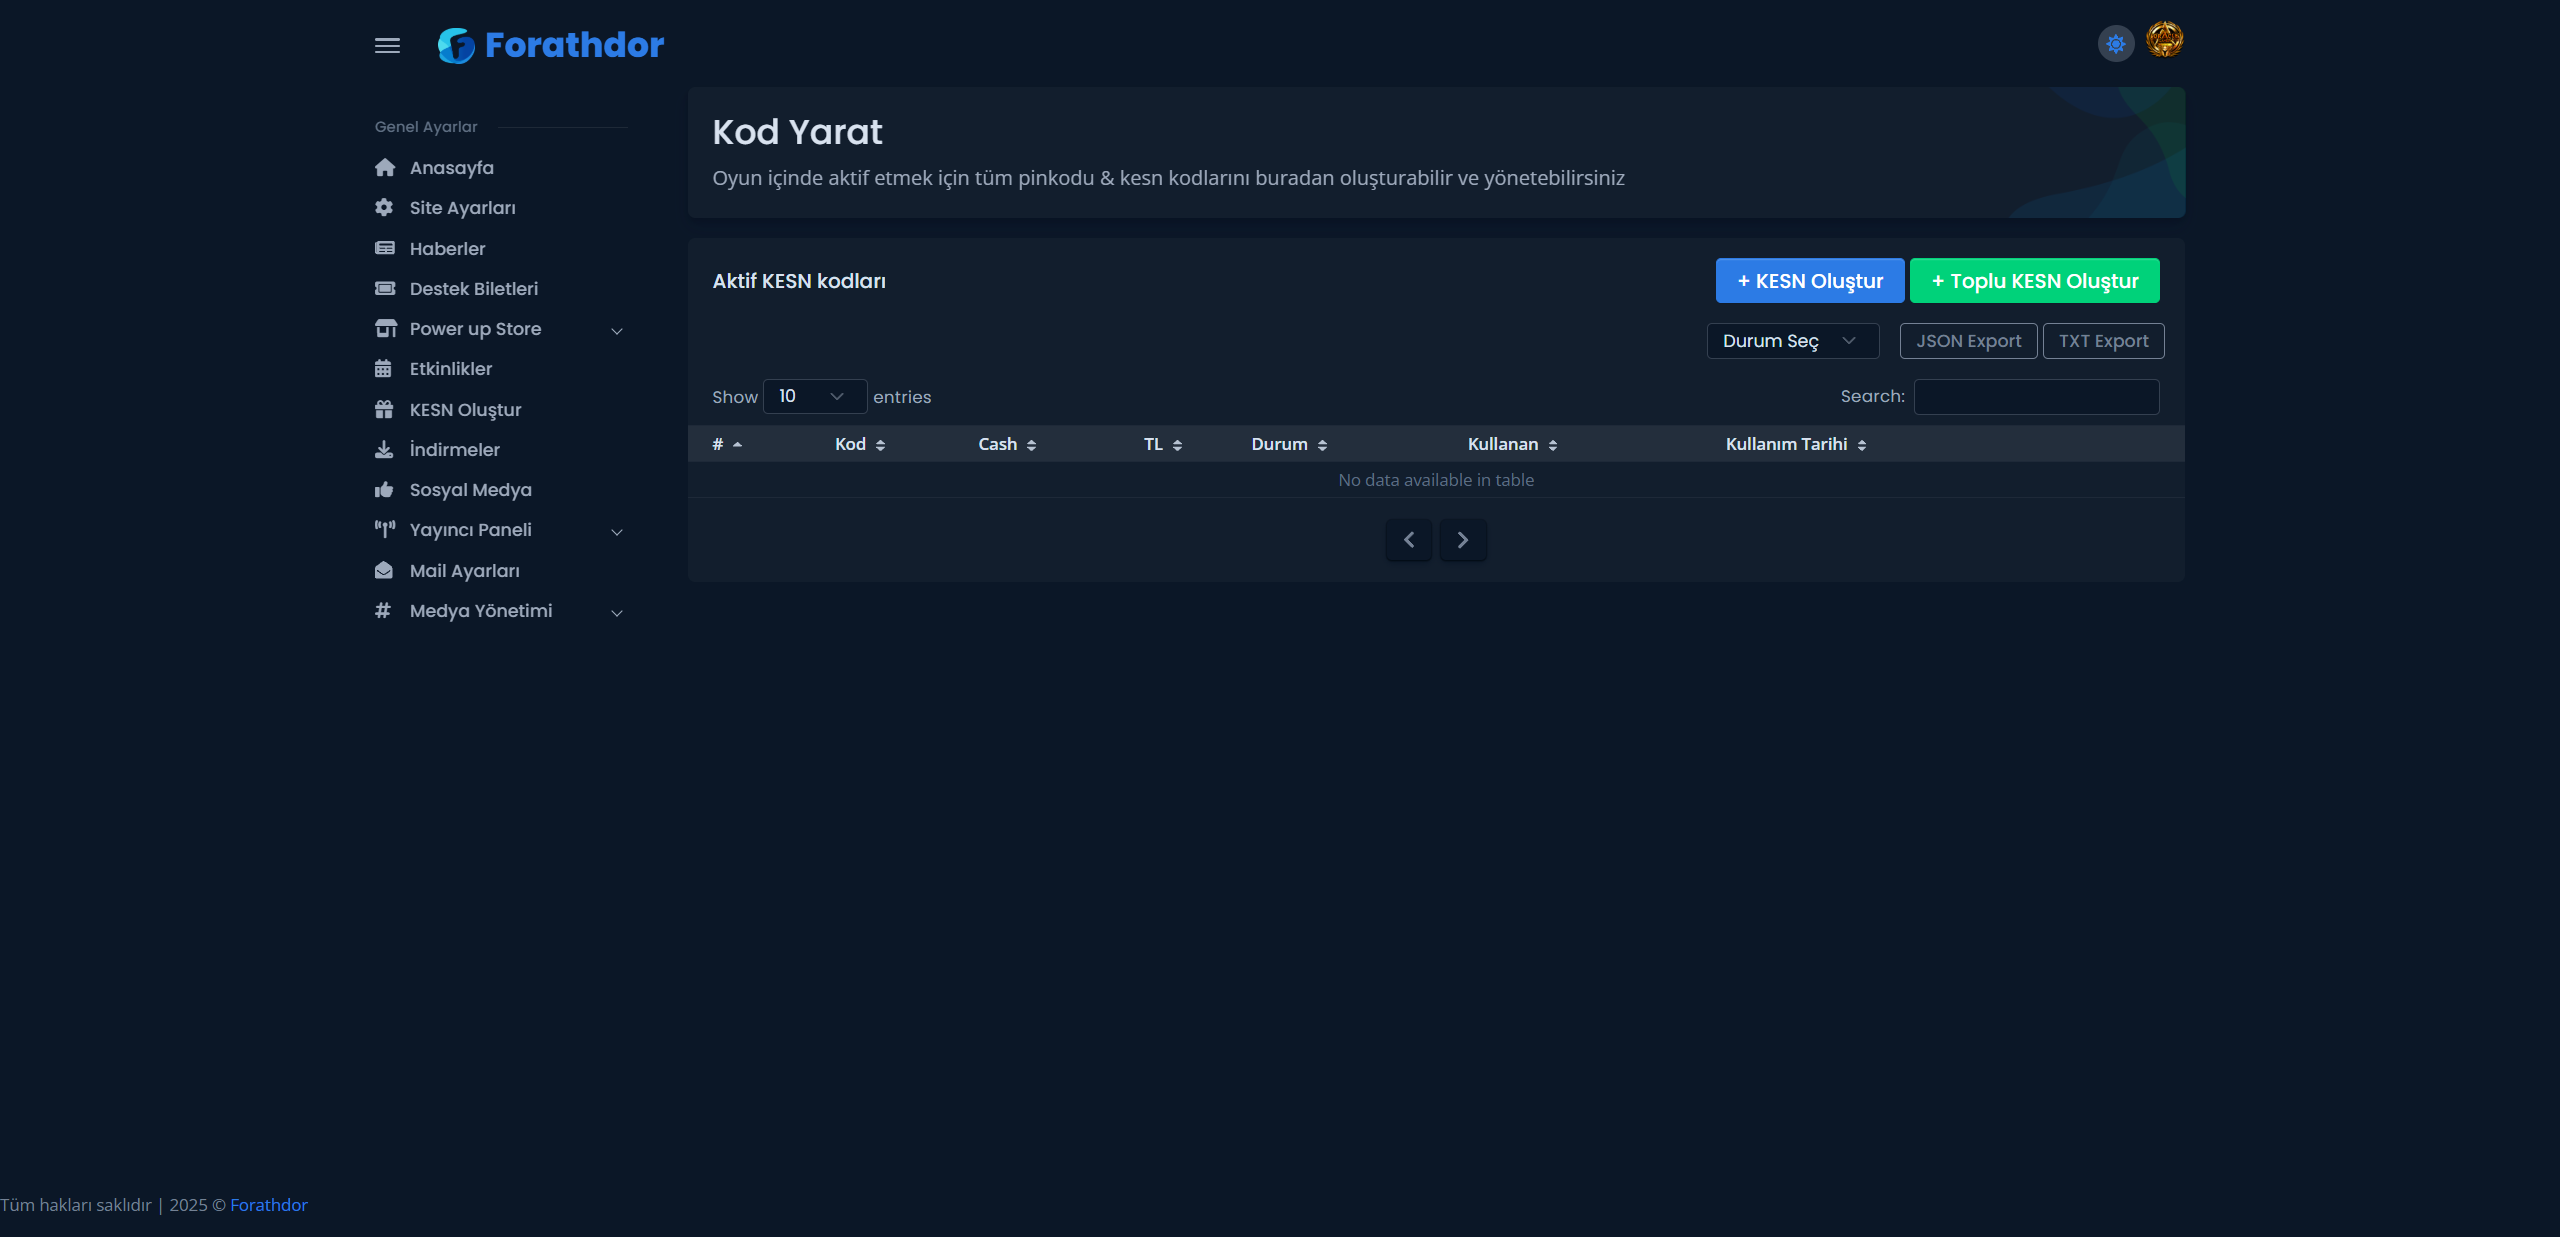Expand the Power up Store chevron
Viewport: 2560px width, 1237px height.
coord(617,331)
